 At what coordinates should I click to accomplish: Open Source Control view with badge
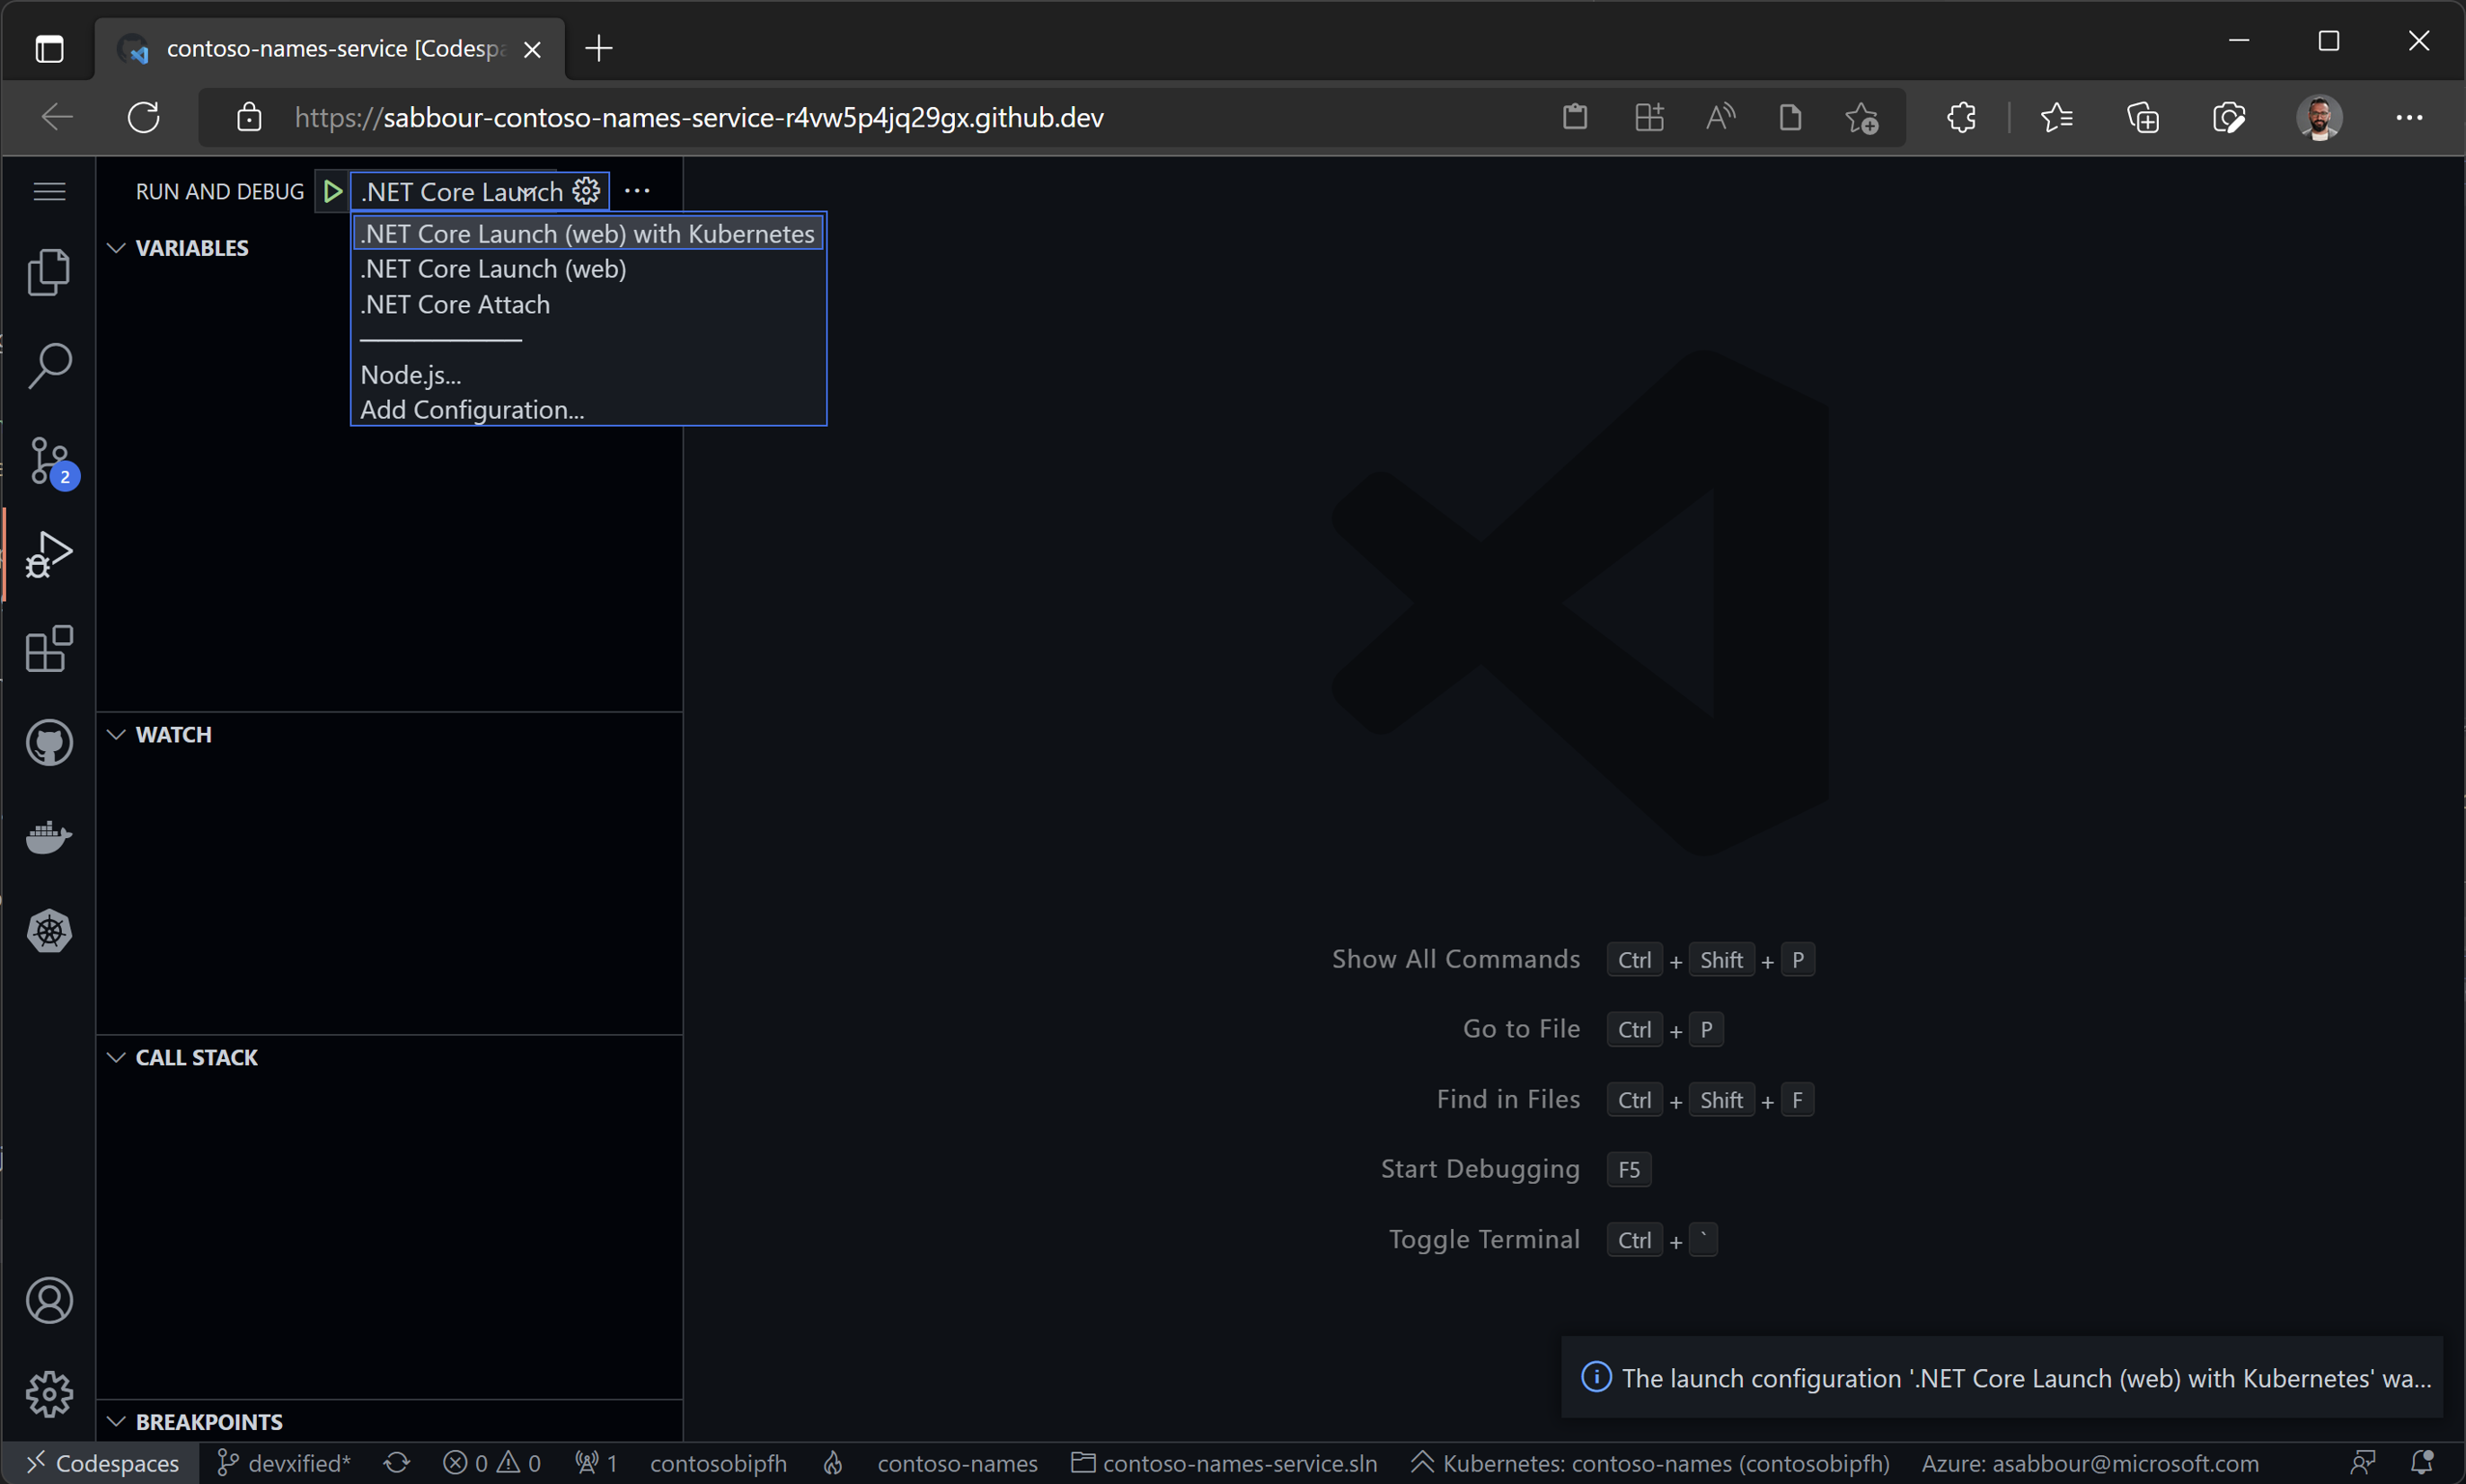48,461
